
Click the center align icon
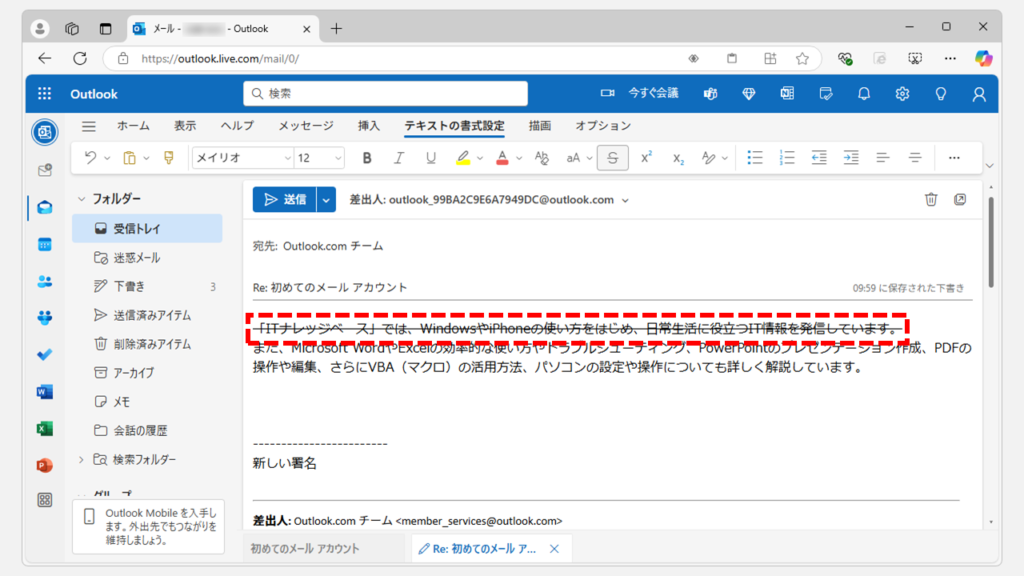(x=915, y=157)
